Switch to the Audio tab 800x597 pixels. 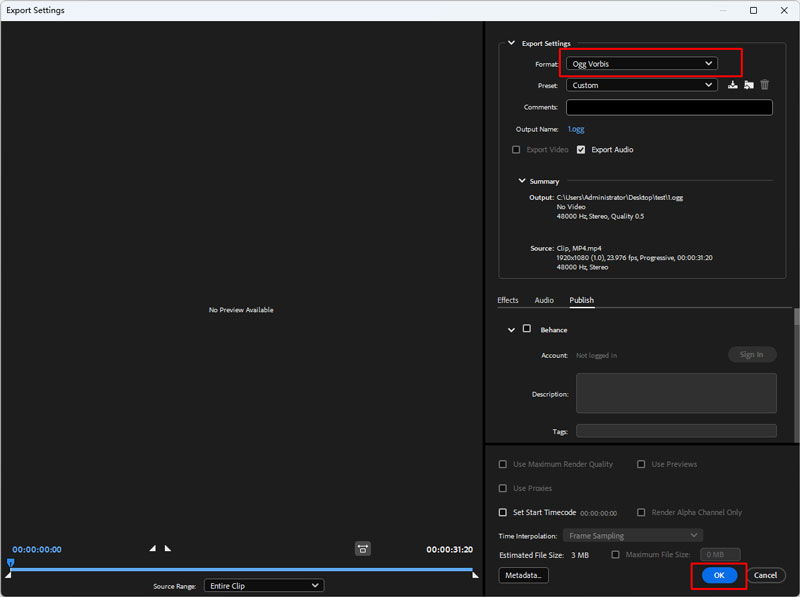click(x=544, y=300)
